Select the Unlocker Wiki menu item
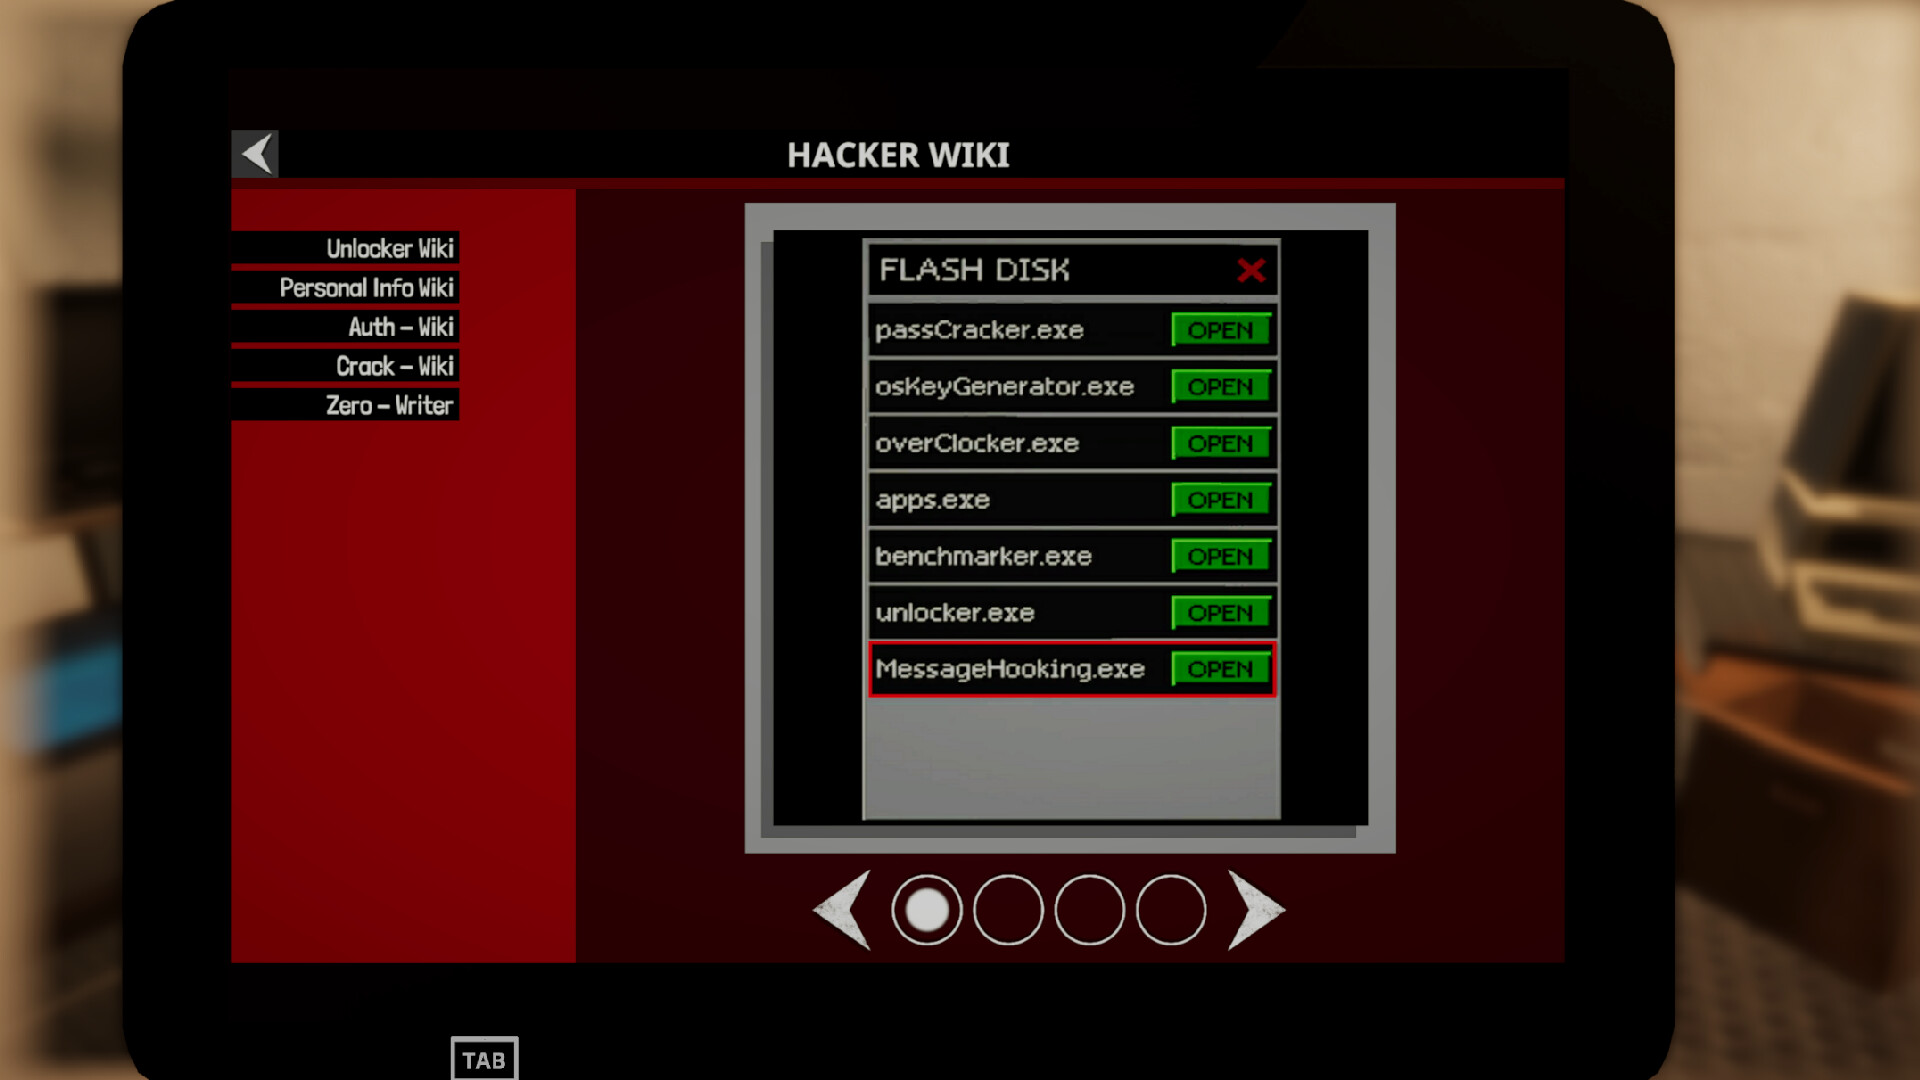This screenshot has width=1920, height=1080. [x=390, y=248]
